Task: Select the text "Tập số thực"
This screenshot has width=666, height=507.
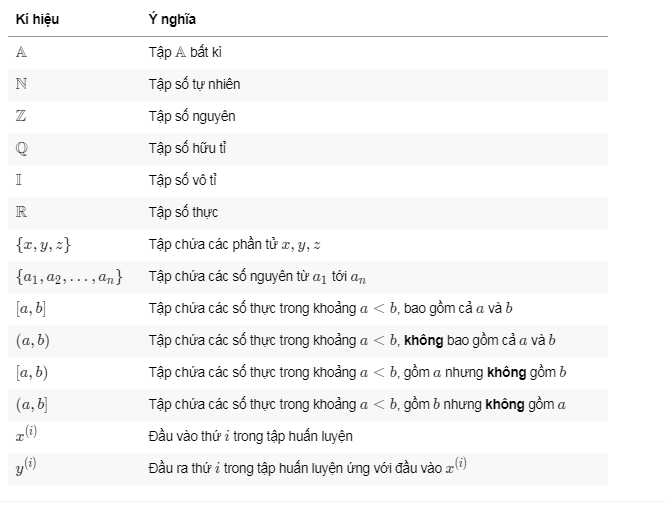Action: pos(183,212)
